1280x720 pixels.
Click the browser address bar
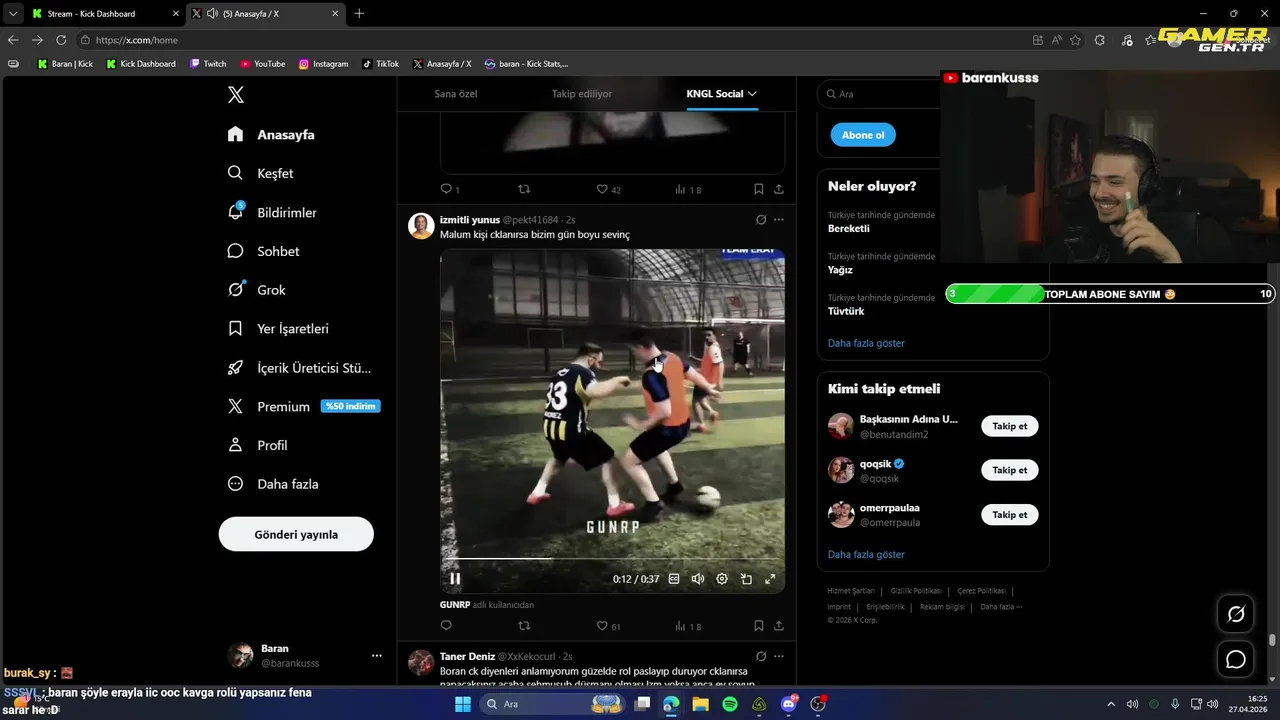pos(550,40)
